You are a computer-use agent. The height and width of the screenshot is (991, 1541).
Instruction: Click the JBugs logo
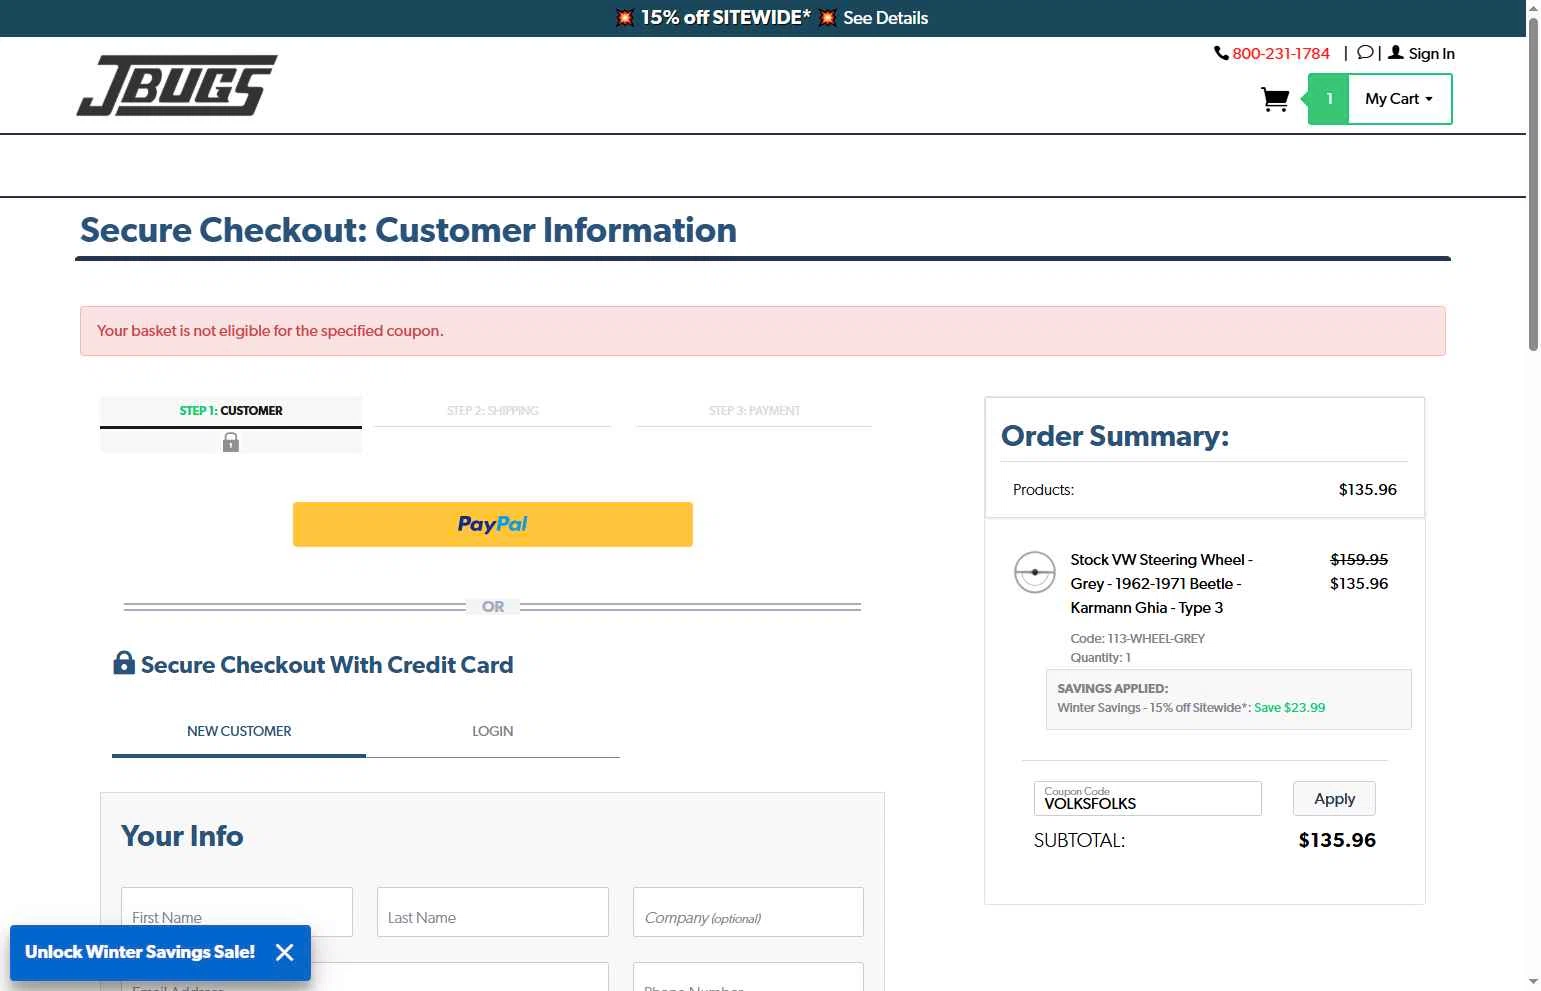pyautogui.click(x=177, y=86)
